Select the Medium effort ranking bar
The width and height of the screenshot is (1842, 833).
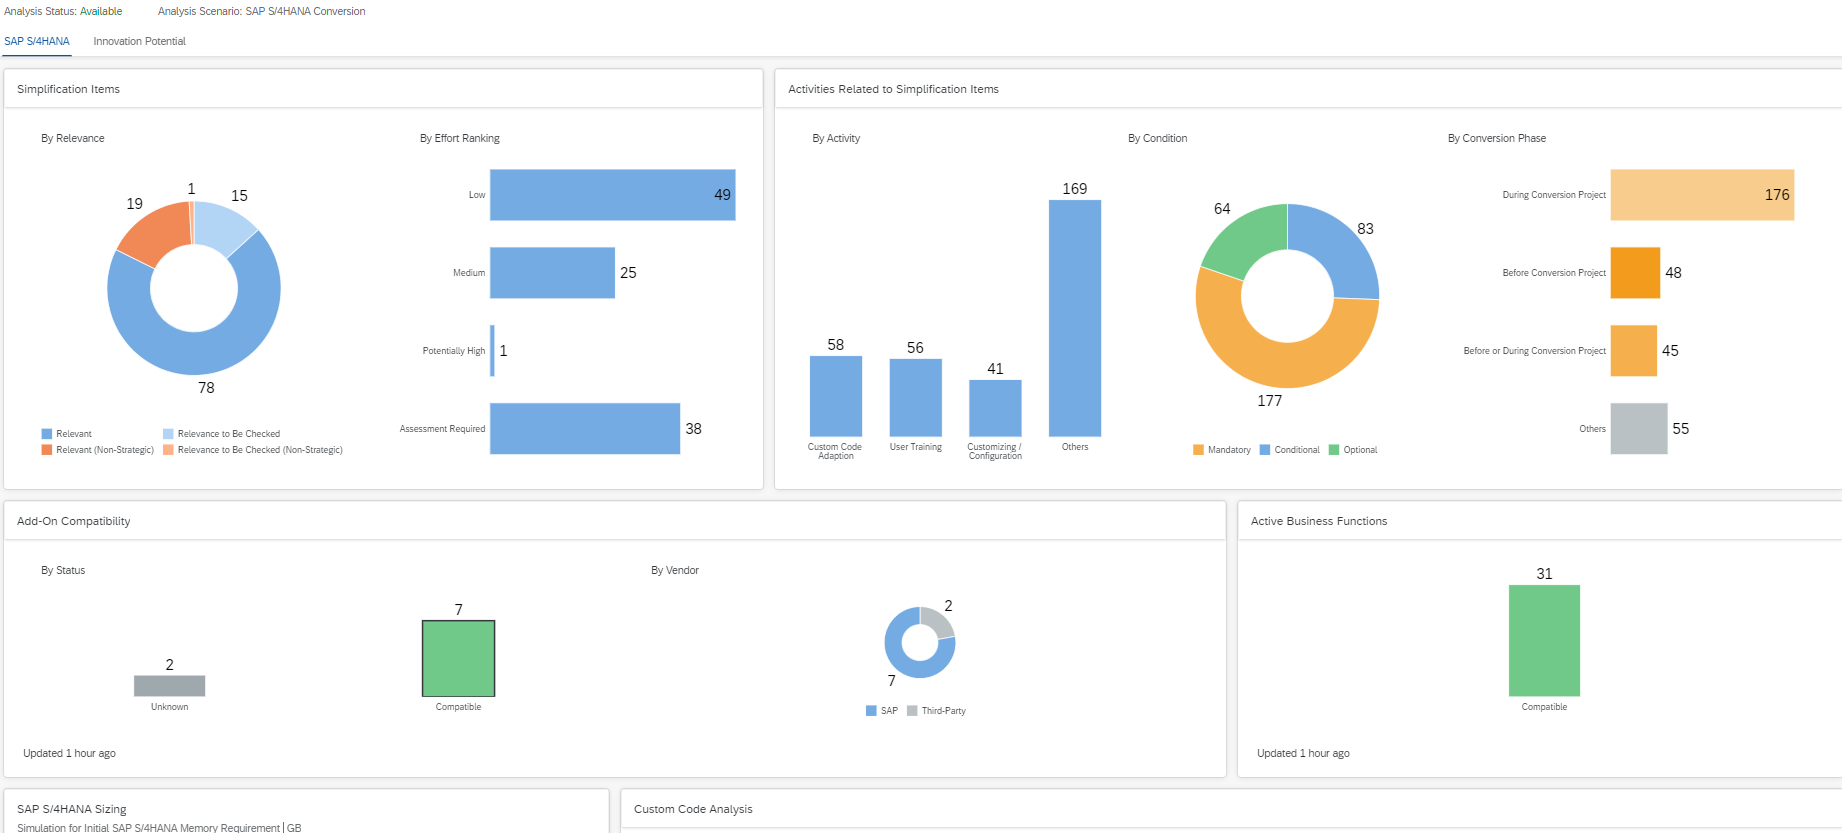point(552,273)
